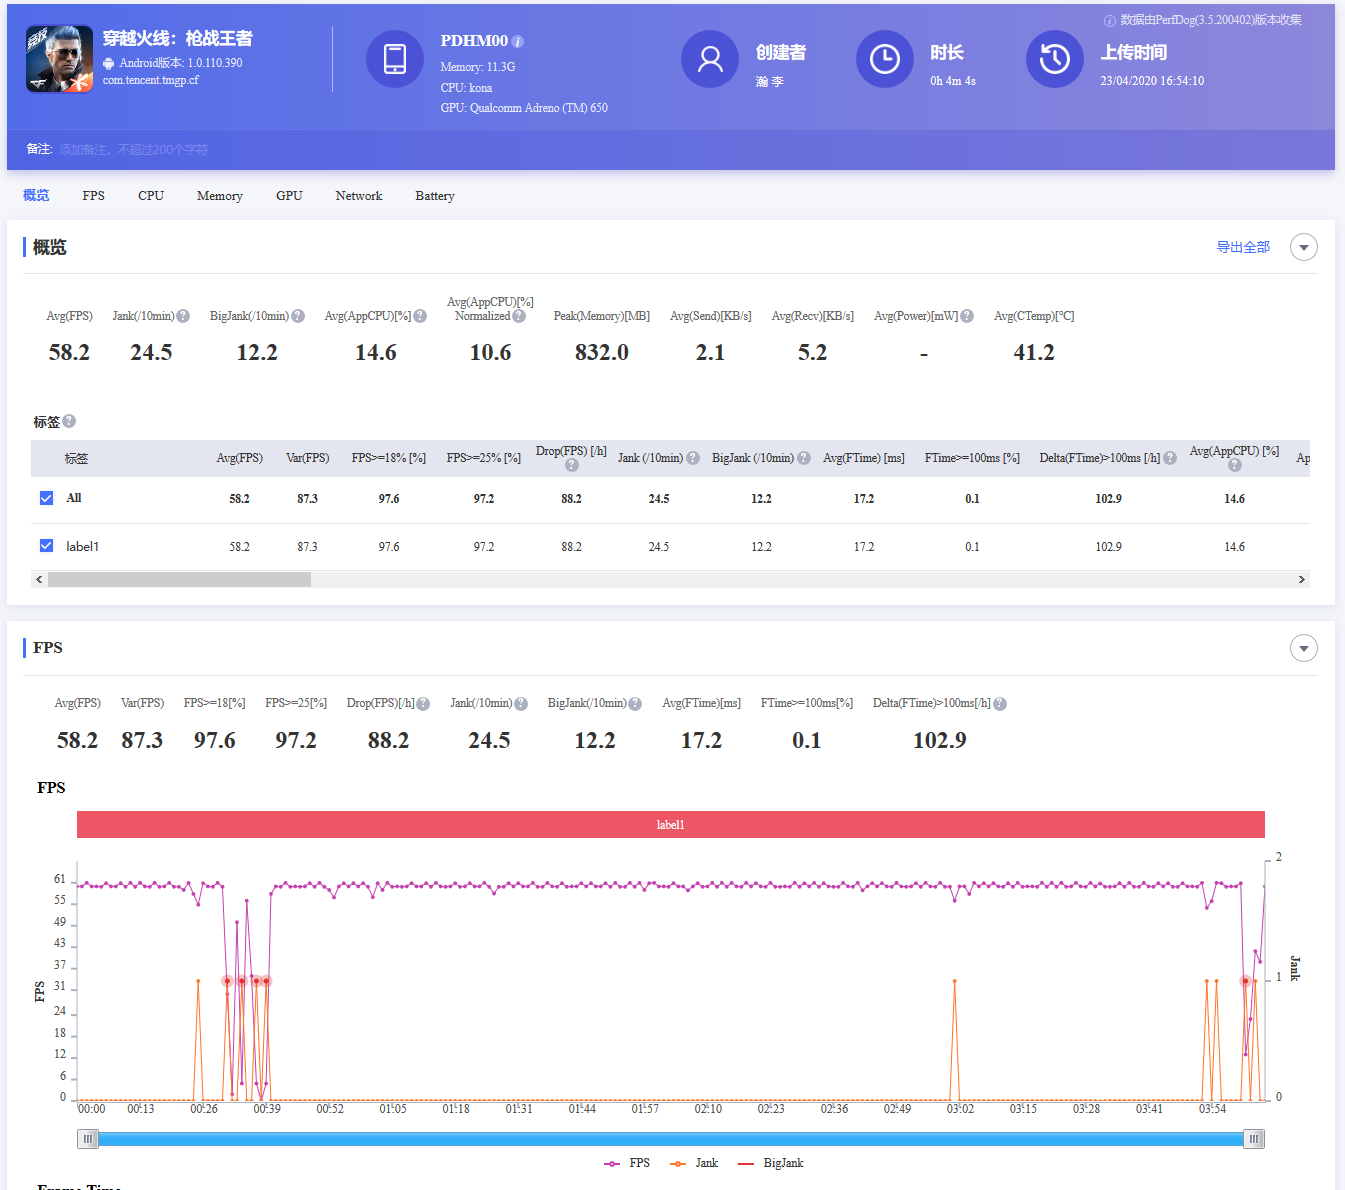Switch to the Memory tab
This screenshot has height=1190, width=1345.
tap(219, 196)
